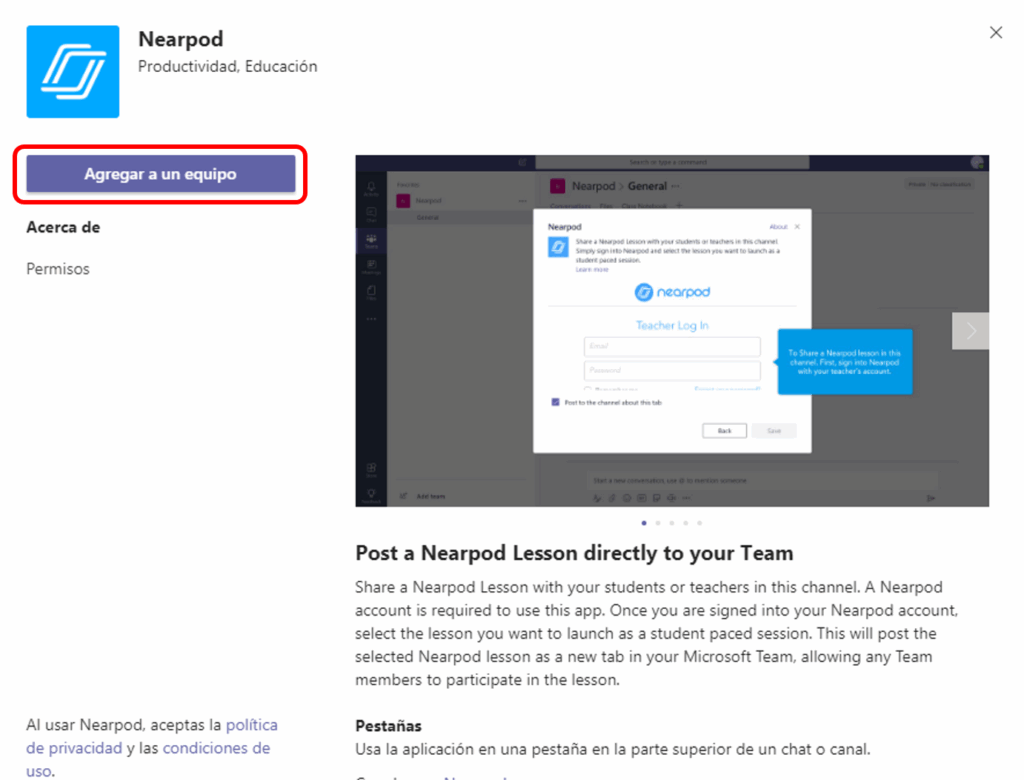Click the Nearpod app logo icon
Image resolution: width=1024 pixels, height=780 pixels.
[72, 72]
